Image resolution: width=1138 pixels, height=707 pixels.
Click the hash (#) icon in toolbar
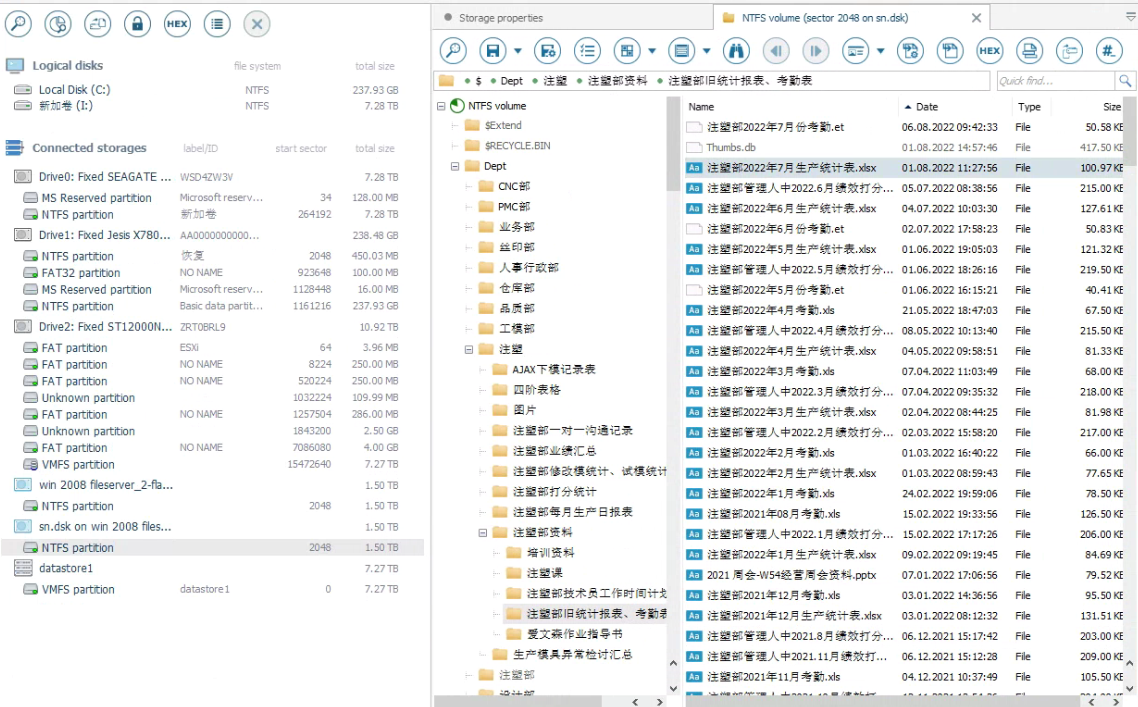[x=1108, y=51]
